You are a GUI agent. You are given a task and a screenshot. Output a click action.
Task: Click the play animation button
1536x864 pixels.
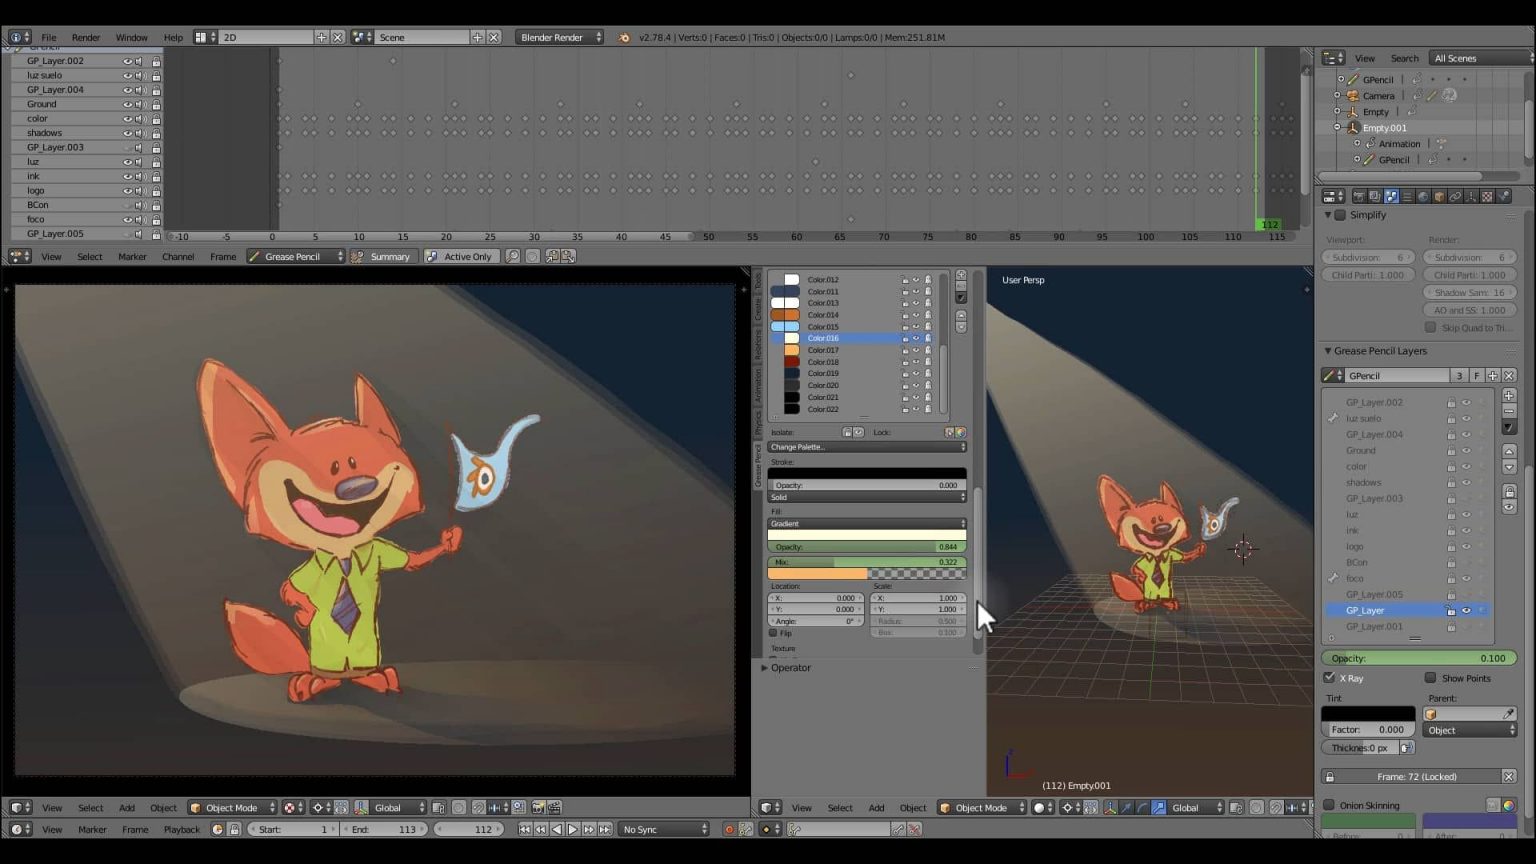click(573, 829)
